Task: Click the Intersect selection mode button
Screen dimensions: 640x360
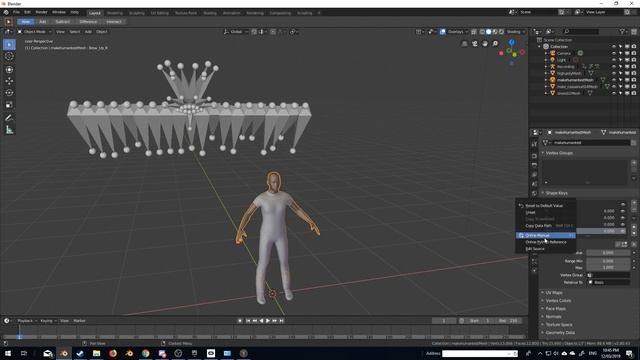Action: point(114,22)
